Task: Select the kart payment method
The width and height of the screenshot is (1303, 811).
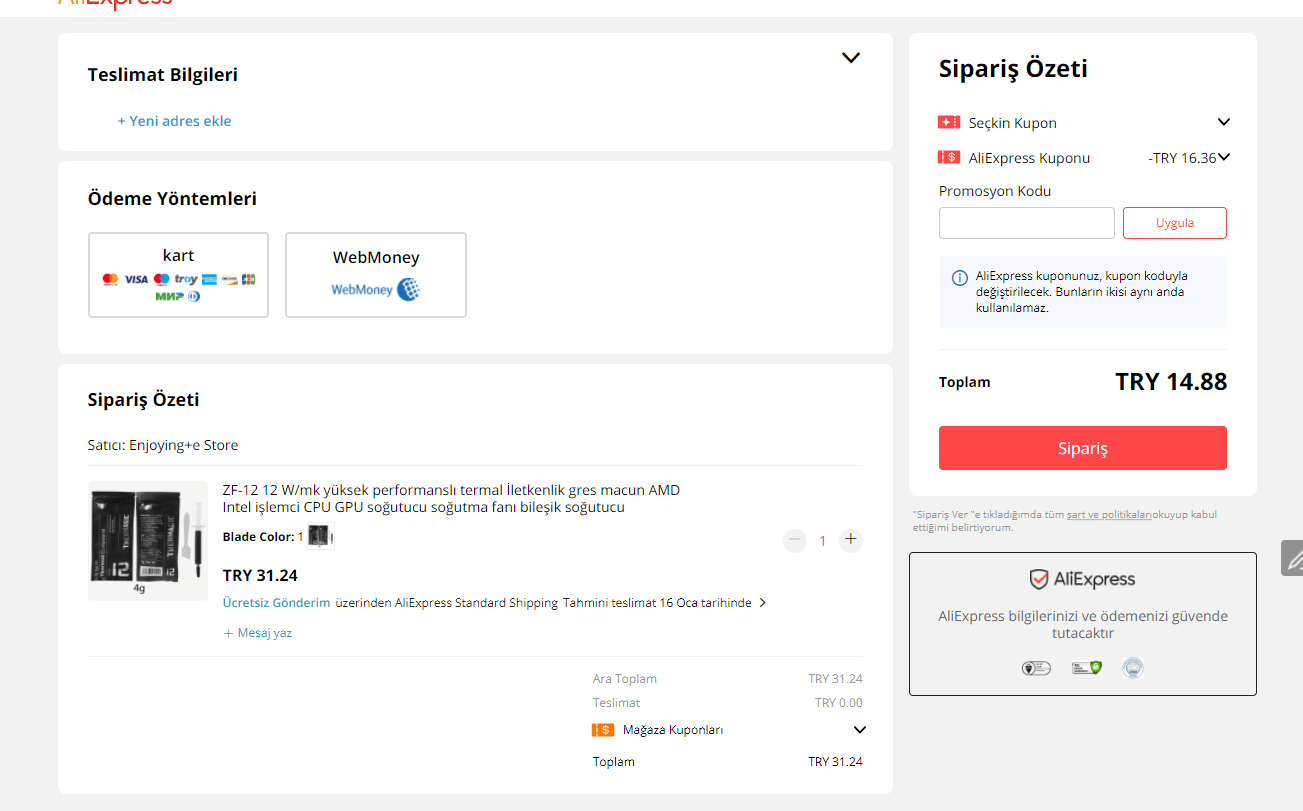Action: (178, 275)
